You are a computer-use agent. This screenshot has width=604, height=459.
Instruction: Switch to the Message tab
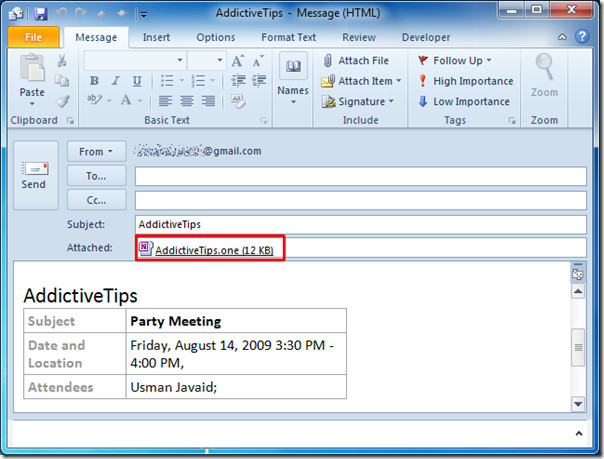pyautogui.click(x=96, y=37)
